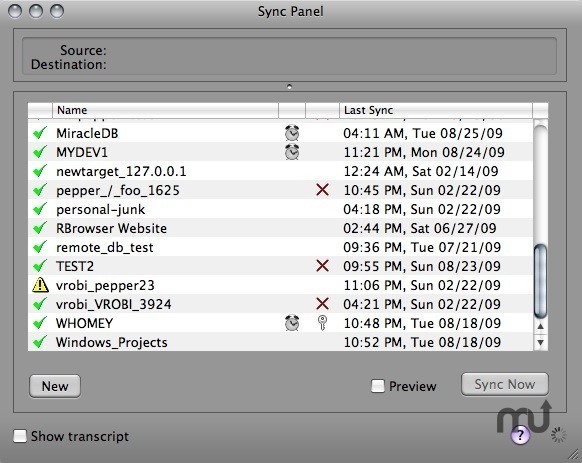Sort list by the Name column header

click(165, 110)
